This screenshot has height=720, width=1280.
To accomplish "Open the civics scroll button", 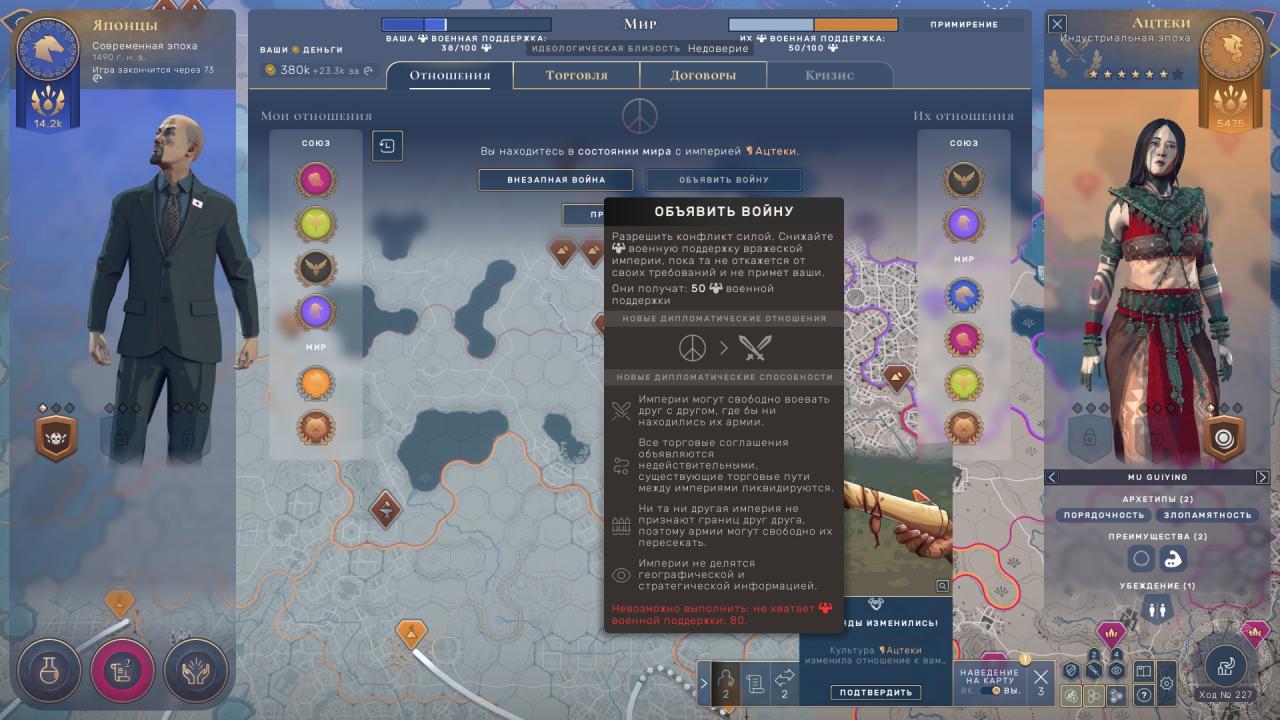I will 121,669.
